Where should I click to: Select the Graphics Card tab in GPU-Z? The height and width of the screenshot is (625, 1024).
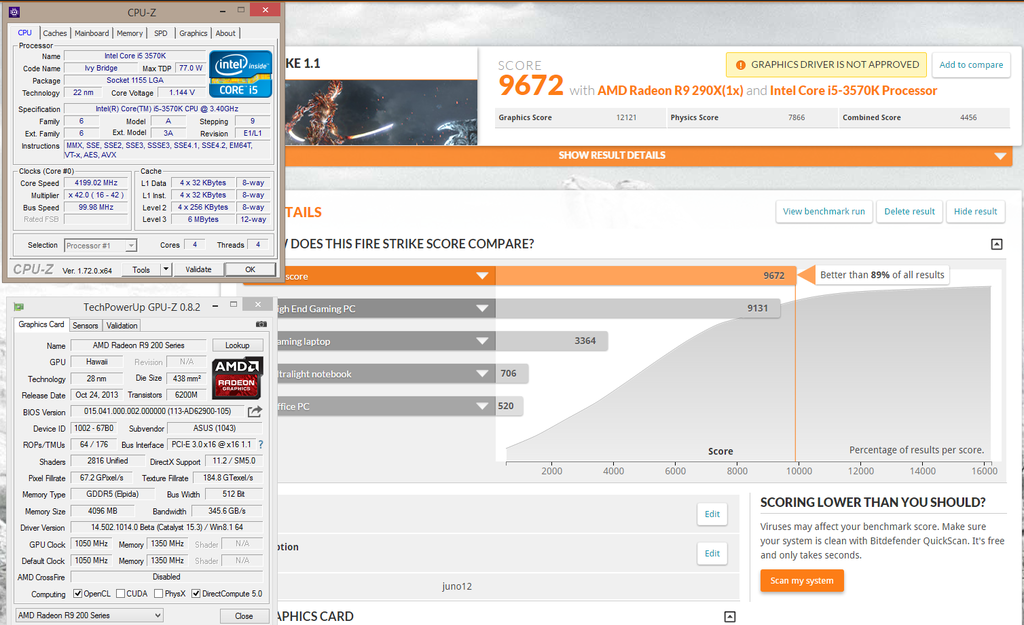pyautogui.click(x=41, y=325)
